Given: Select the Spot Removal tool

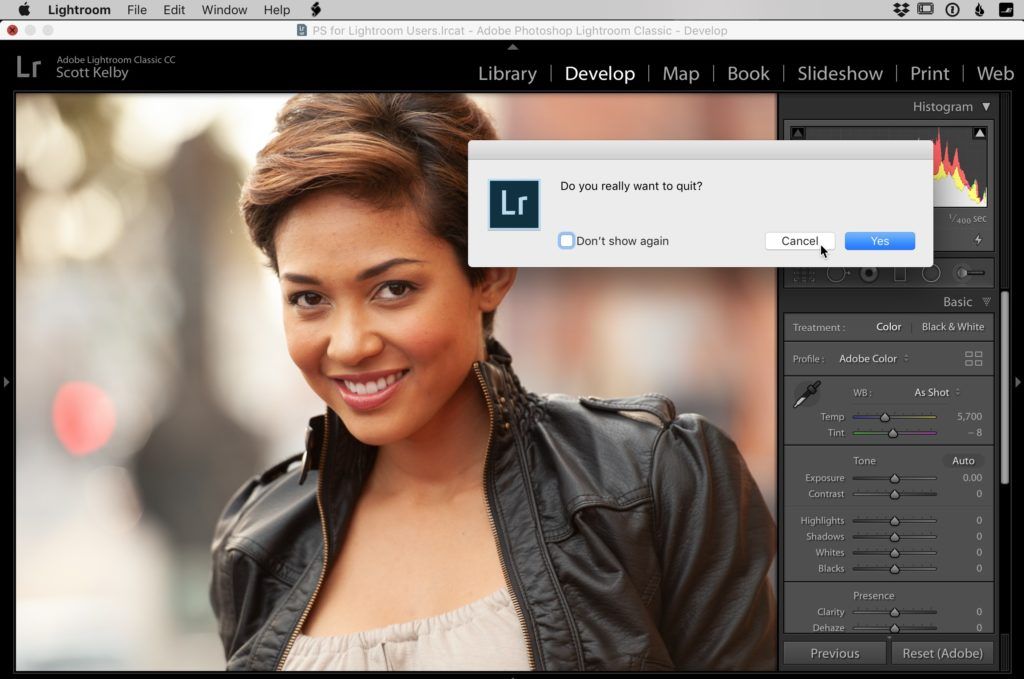Looking at the screenshot, I should click(x=836, y=273).
